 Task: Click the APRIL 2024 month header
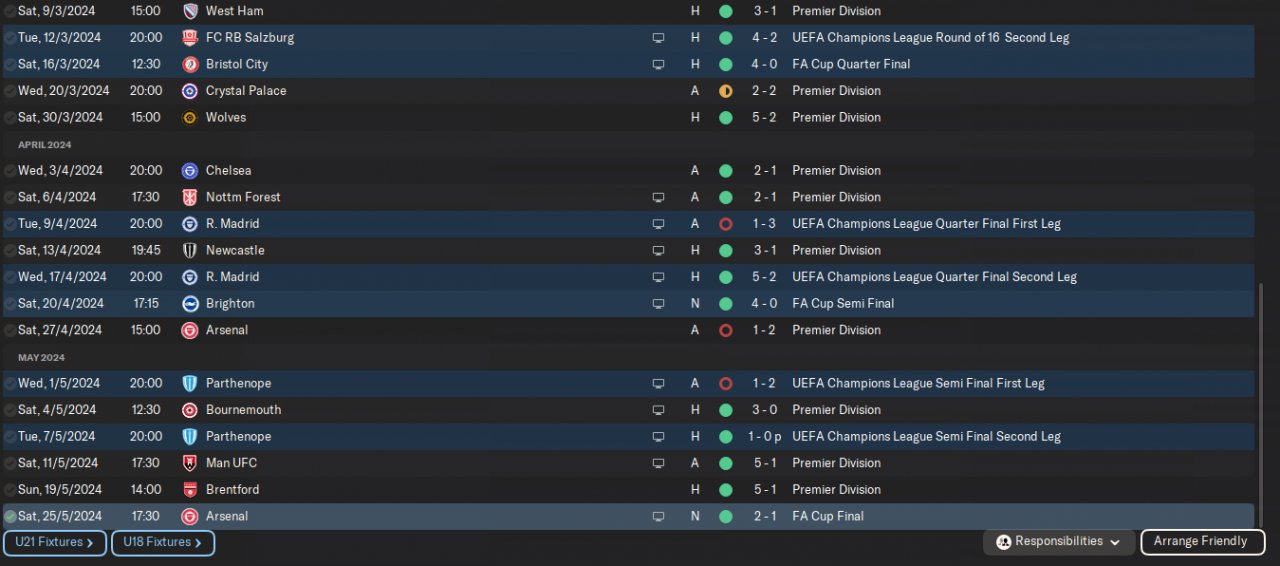pos(44,145)
